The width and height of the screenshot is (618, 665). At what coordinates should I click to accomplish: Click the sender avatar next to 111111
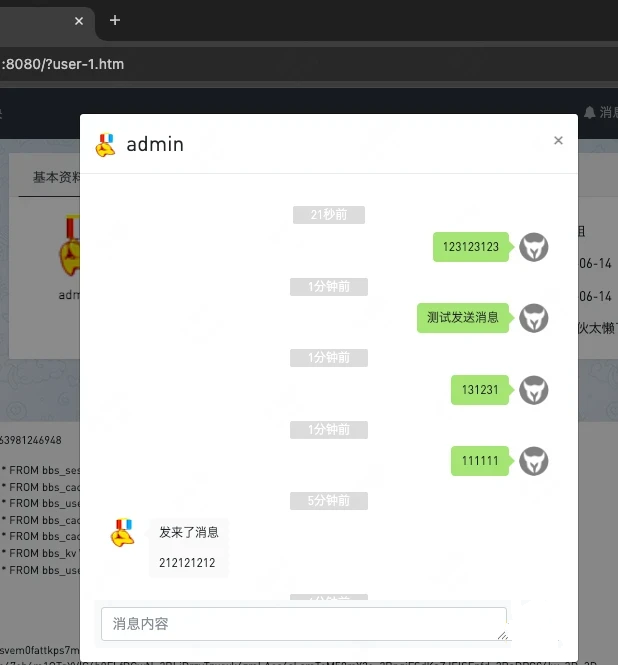tap(534, 461)
